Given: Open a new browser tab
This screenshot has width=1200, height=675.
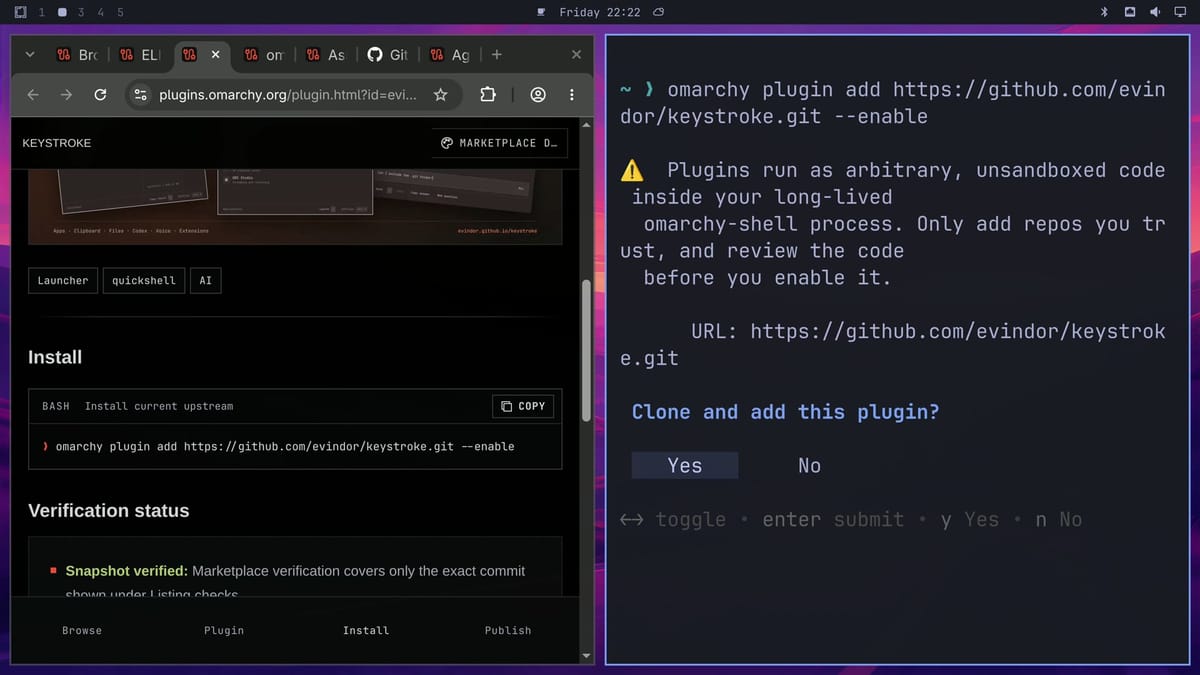Looking at the screenshot, I should (497, 55).
